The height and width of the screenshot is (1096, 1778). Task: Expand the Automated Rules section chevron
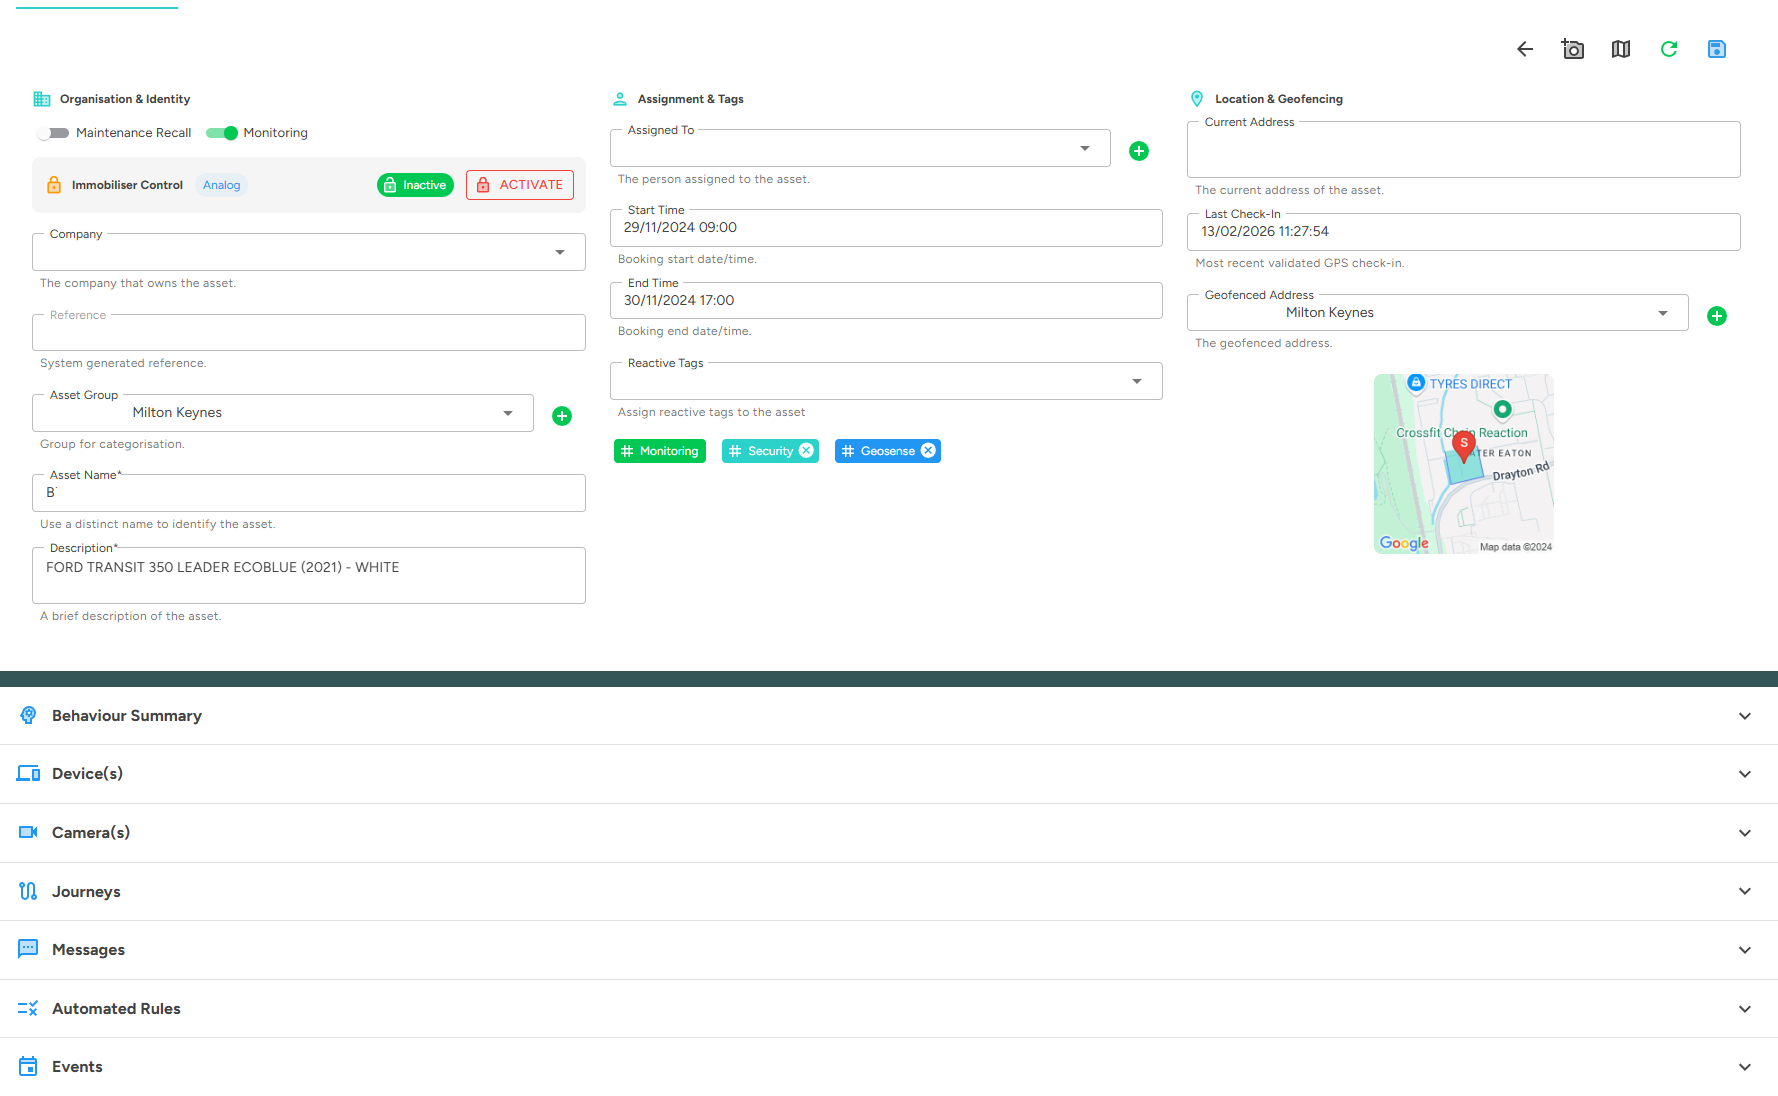point(1745,1009)
